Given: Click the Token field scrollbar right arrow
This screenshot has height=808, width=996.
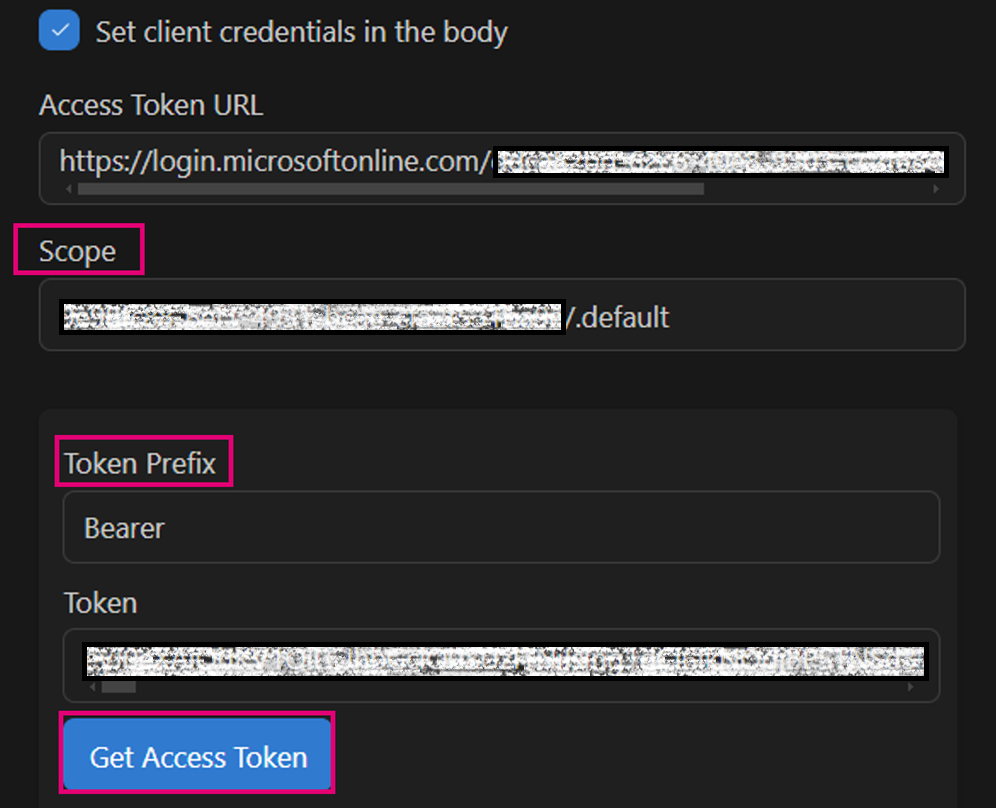Looking at the screenshot, I should click(x=911, y=688).
